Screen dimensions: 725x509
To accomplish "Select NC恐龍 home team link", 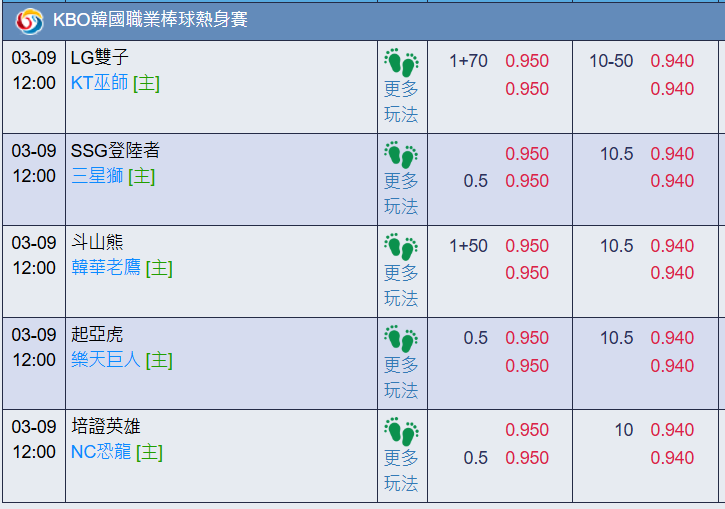I will [101, 451].
